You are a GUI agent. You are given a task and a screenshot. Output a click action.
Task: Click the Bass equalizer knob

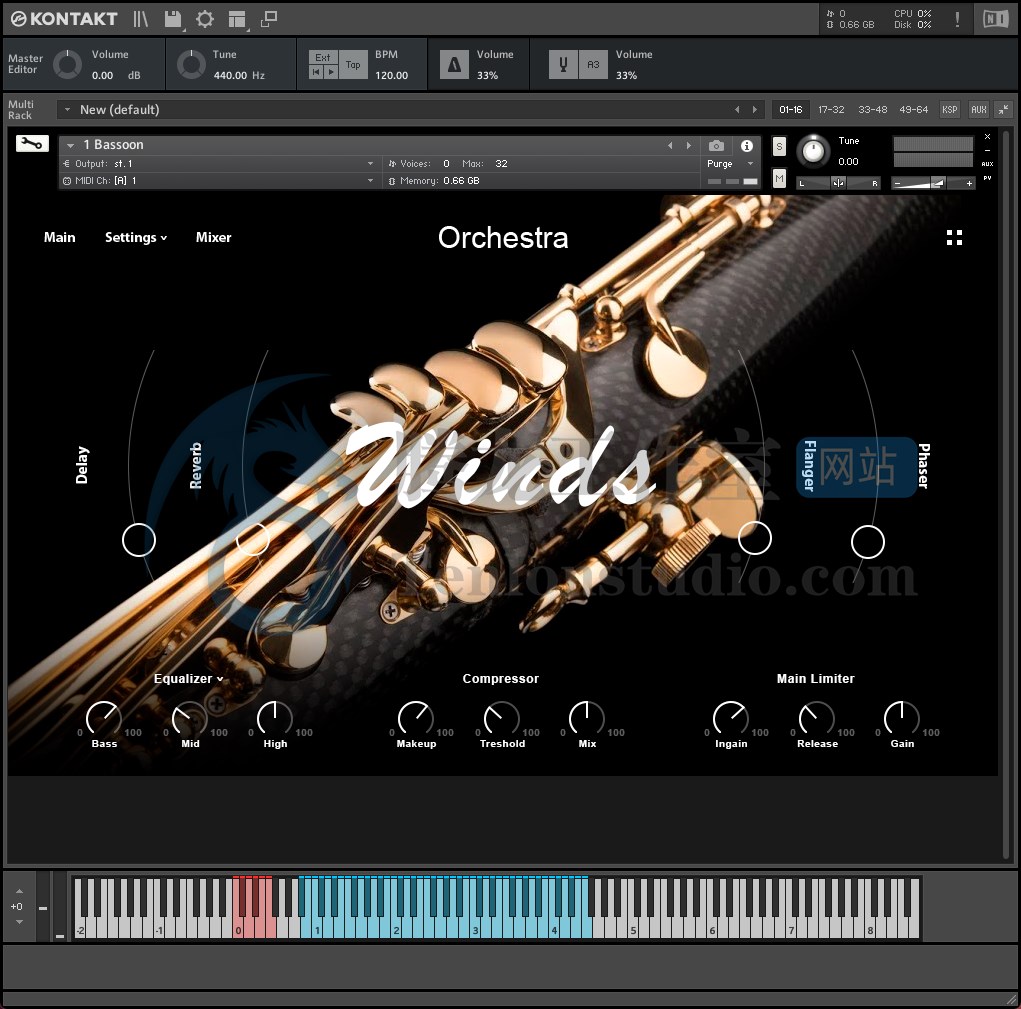point(104,719)
